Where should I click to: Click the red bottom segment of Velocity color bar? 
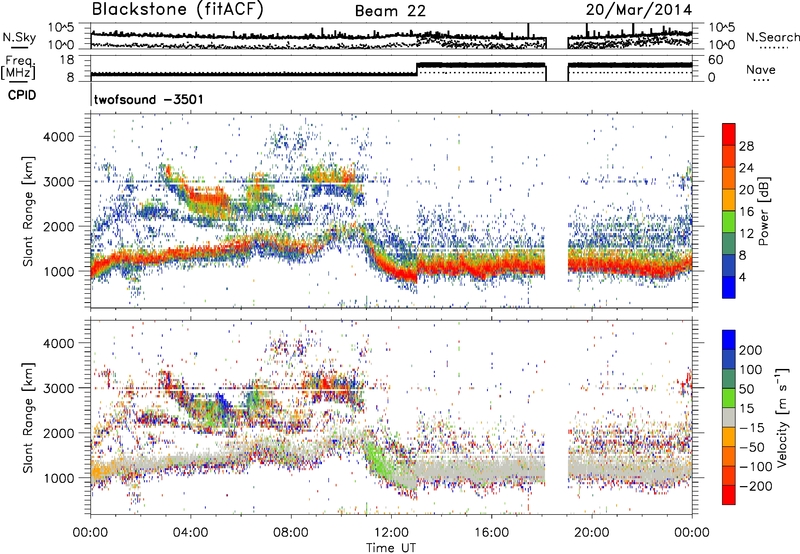tap(729, 495)
